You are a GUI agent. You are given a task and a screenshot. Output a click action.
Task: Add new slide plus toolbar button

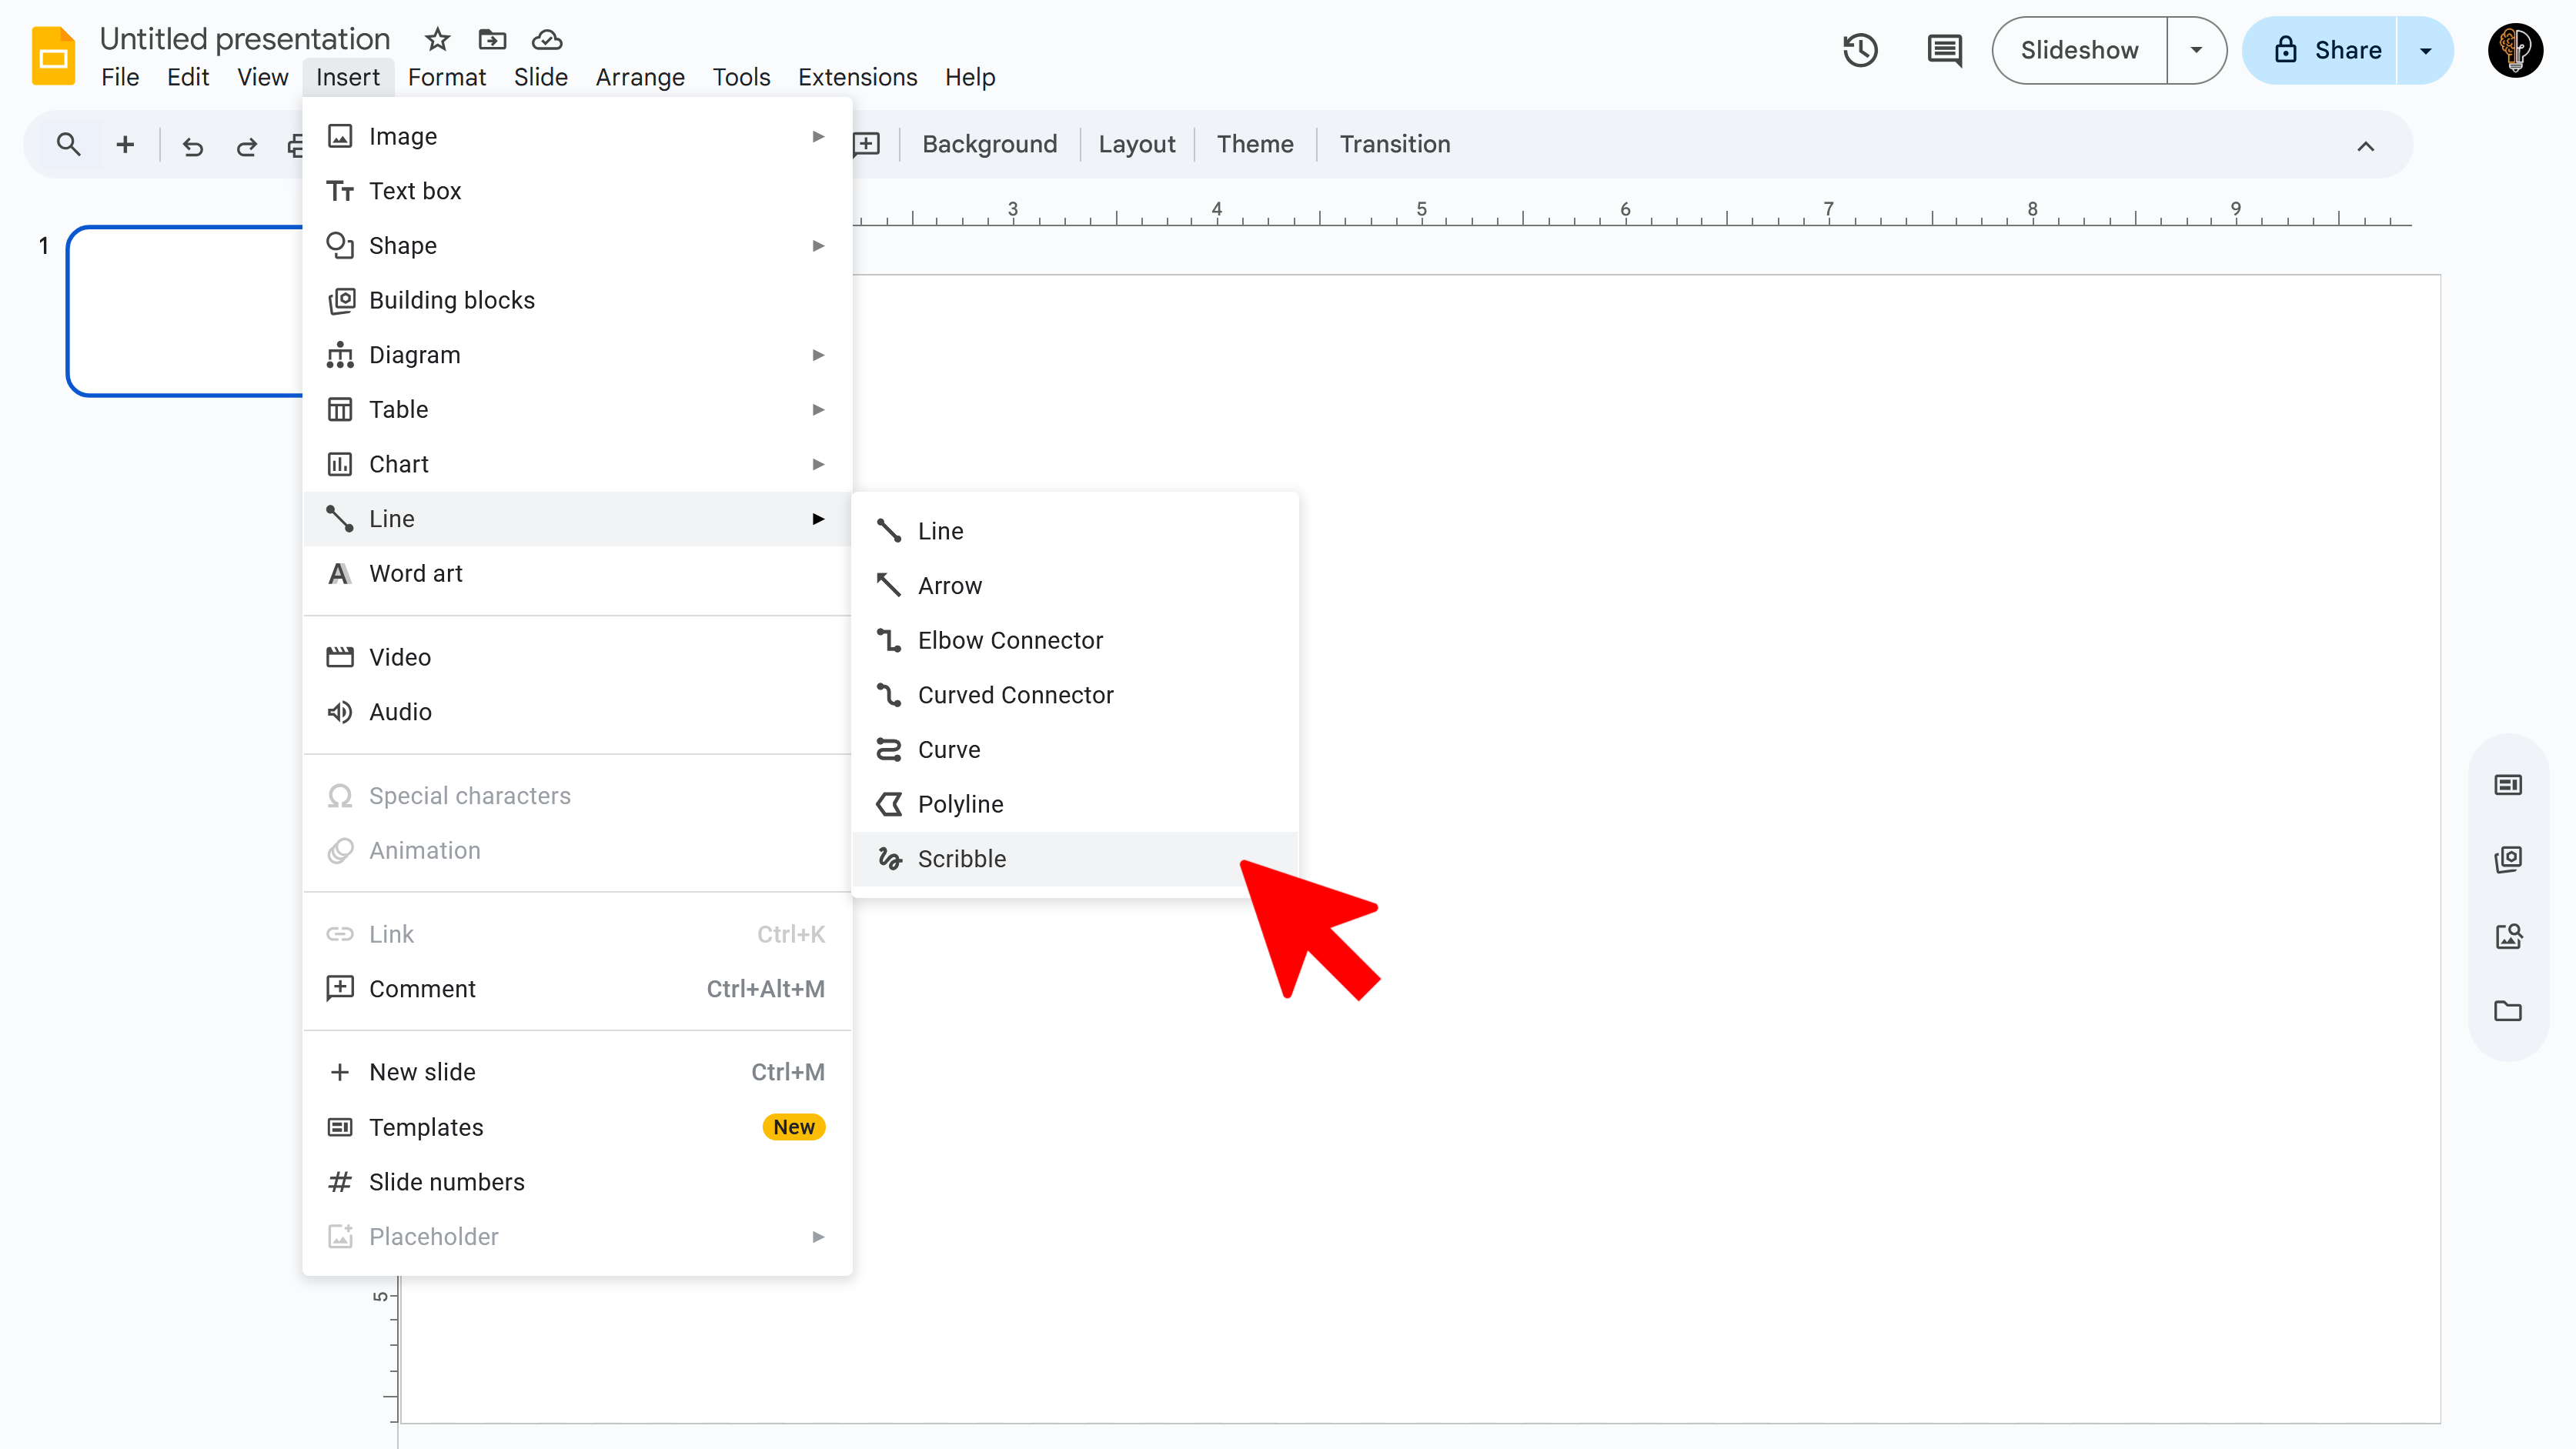click(x=125, y=144)
